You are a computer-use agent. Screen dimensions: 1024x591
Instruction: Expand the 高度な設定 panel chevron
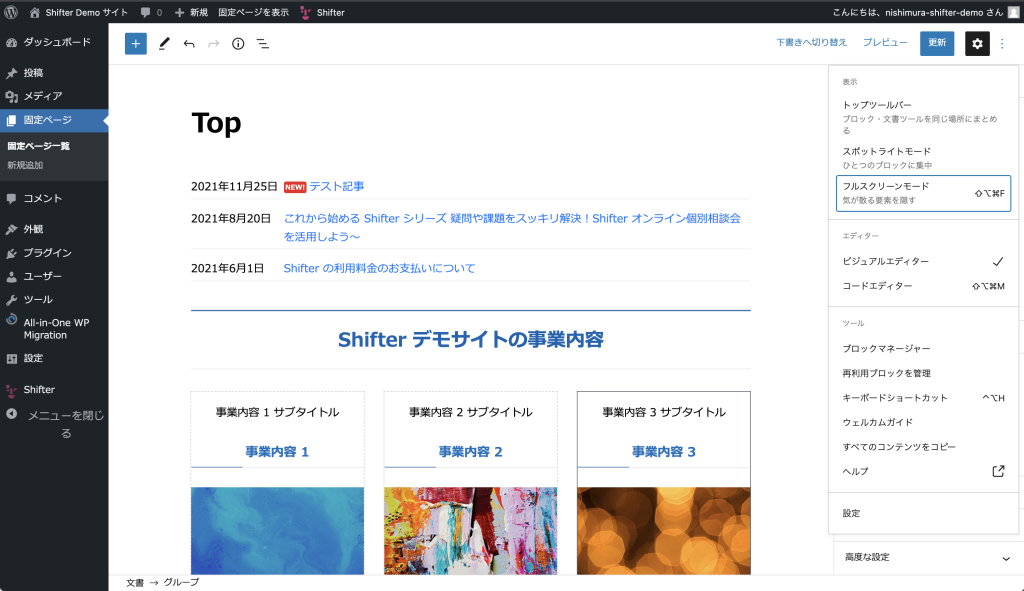click(1006, 558)
